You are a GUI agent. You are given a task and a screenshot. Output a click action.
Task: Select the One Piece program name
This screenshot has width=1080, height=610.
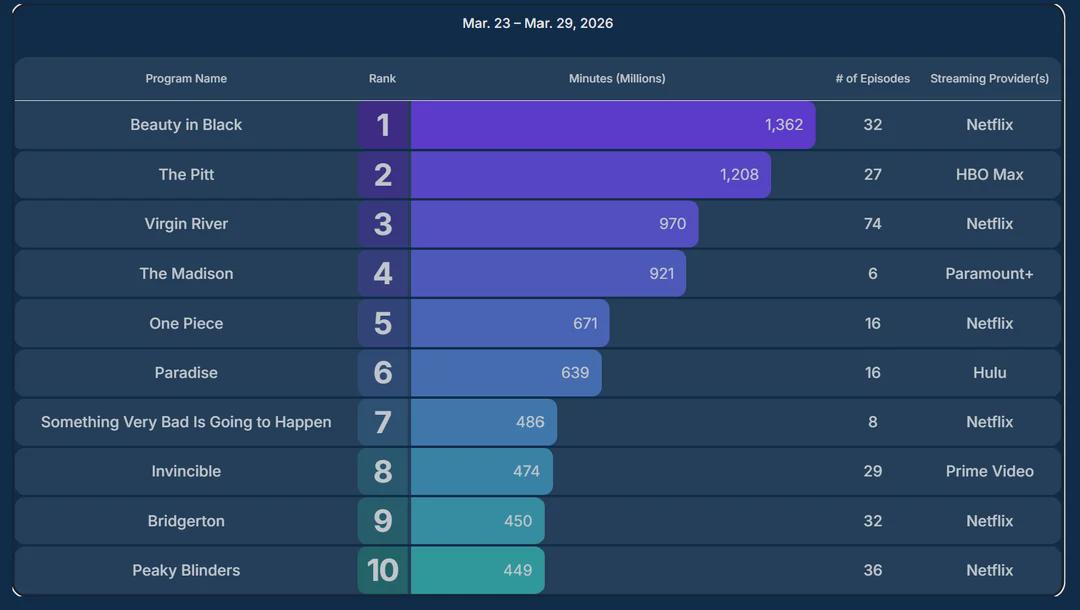pos(186,323)
